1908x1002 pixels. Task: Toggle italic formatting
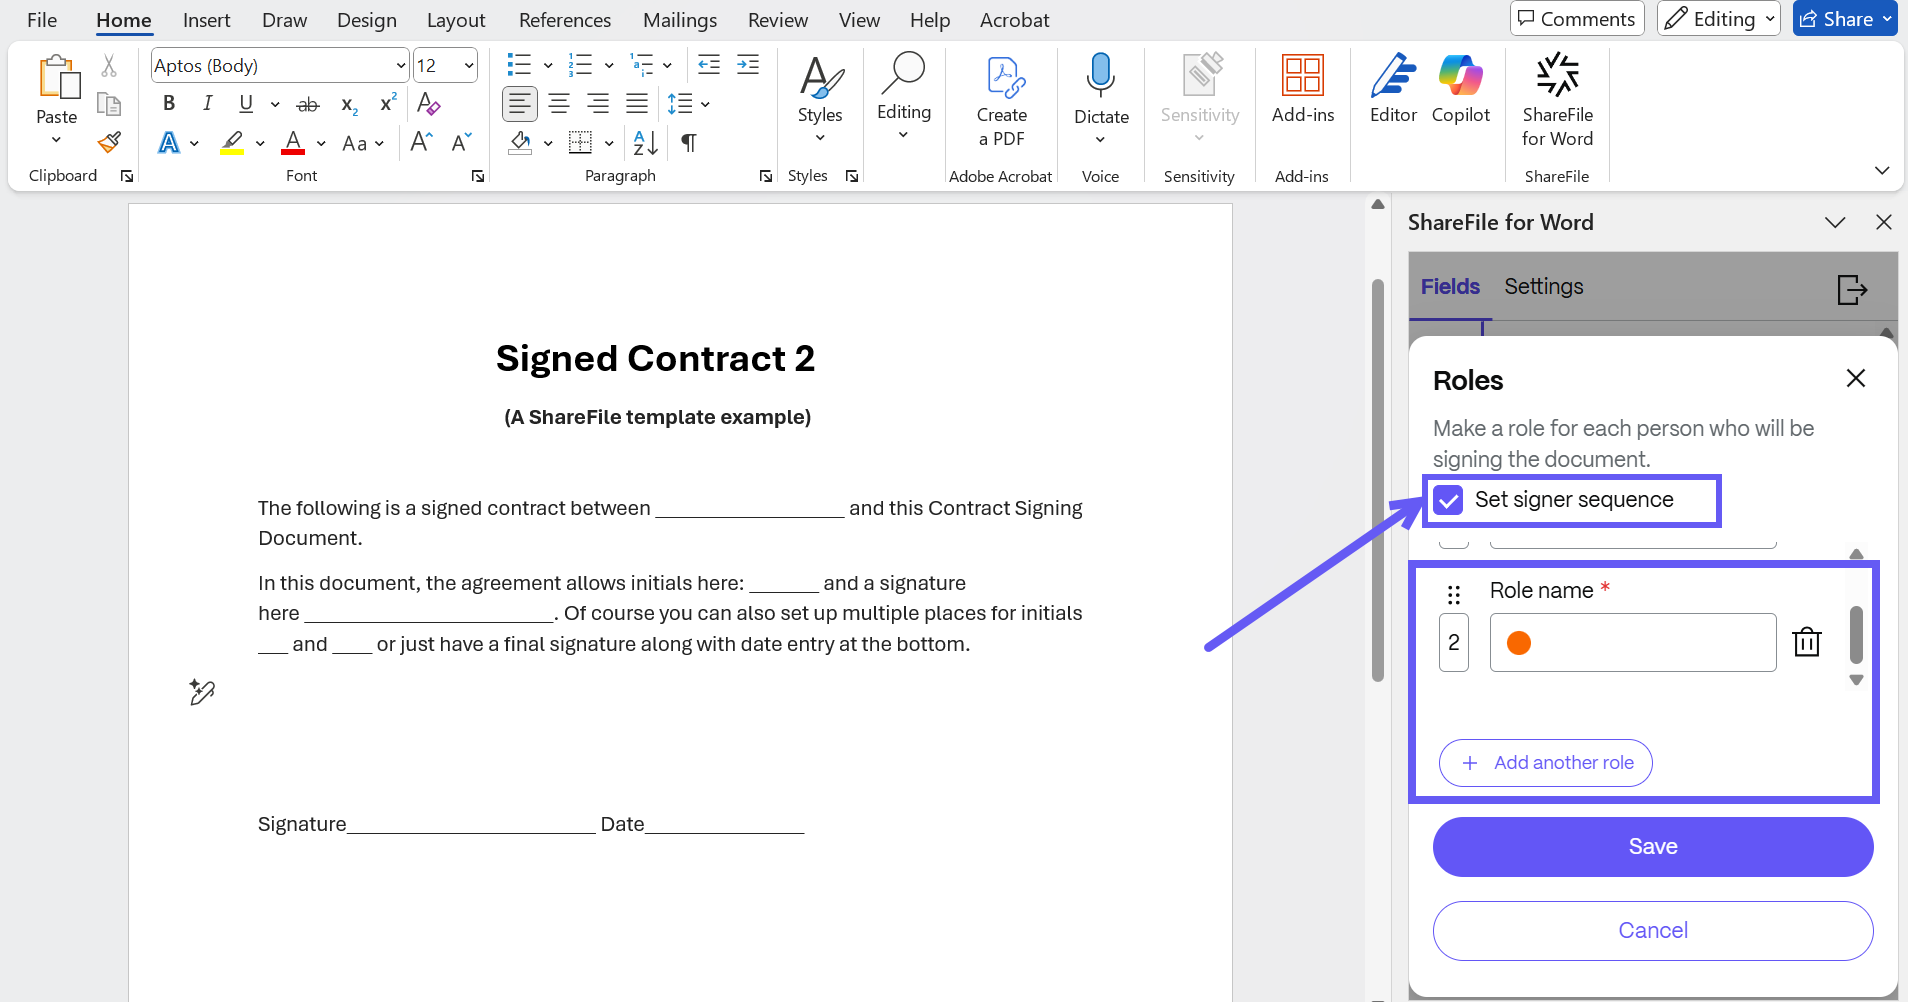pyautogui.click(x=207, y=103)
